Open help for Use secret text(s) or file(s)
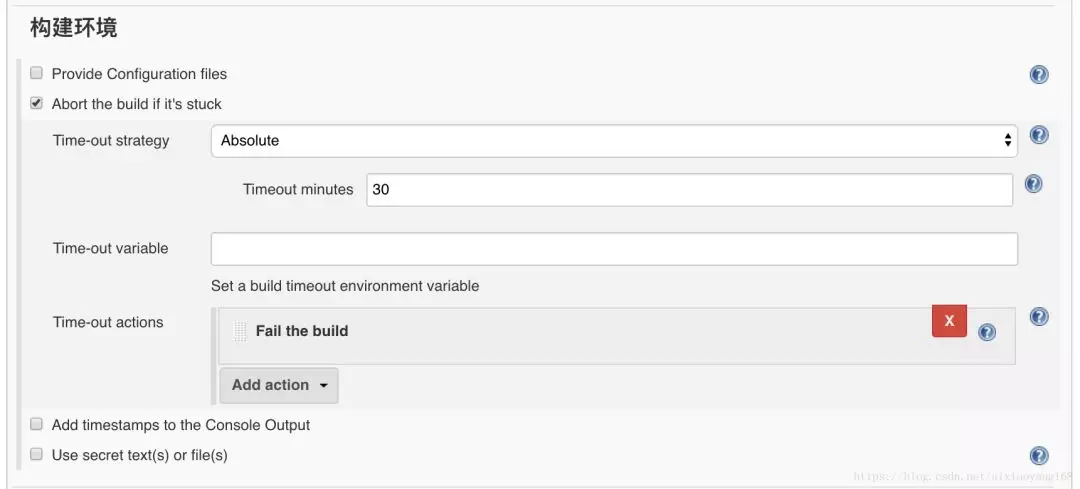The height and width of the screenshot is (489, 1080). point(1039,456)
